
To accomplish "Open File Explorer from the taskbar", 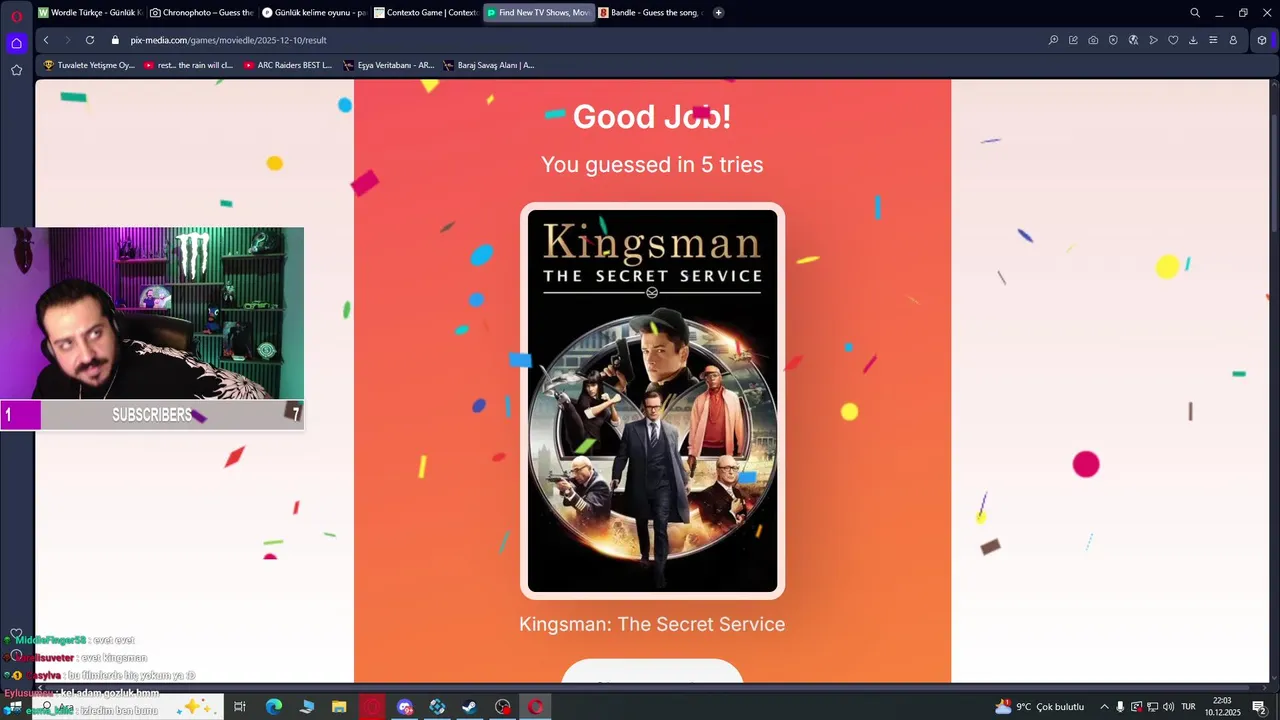I will (339, 707).
